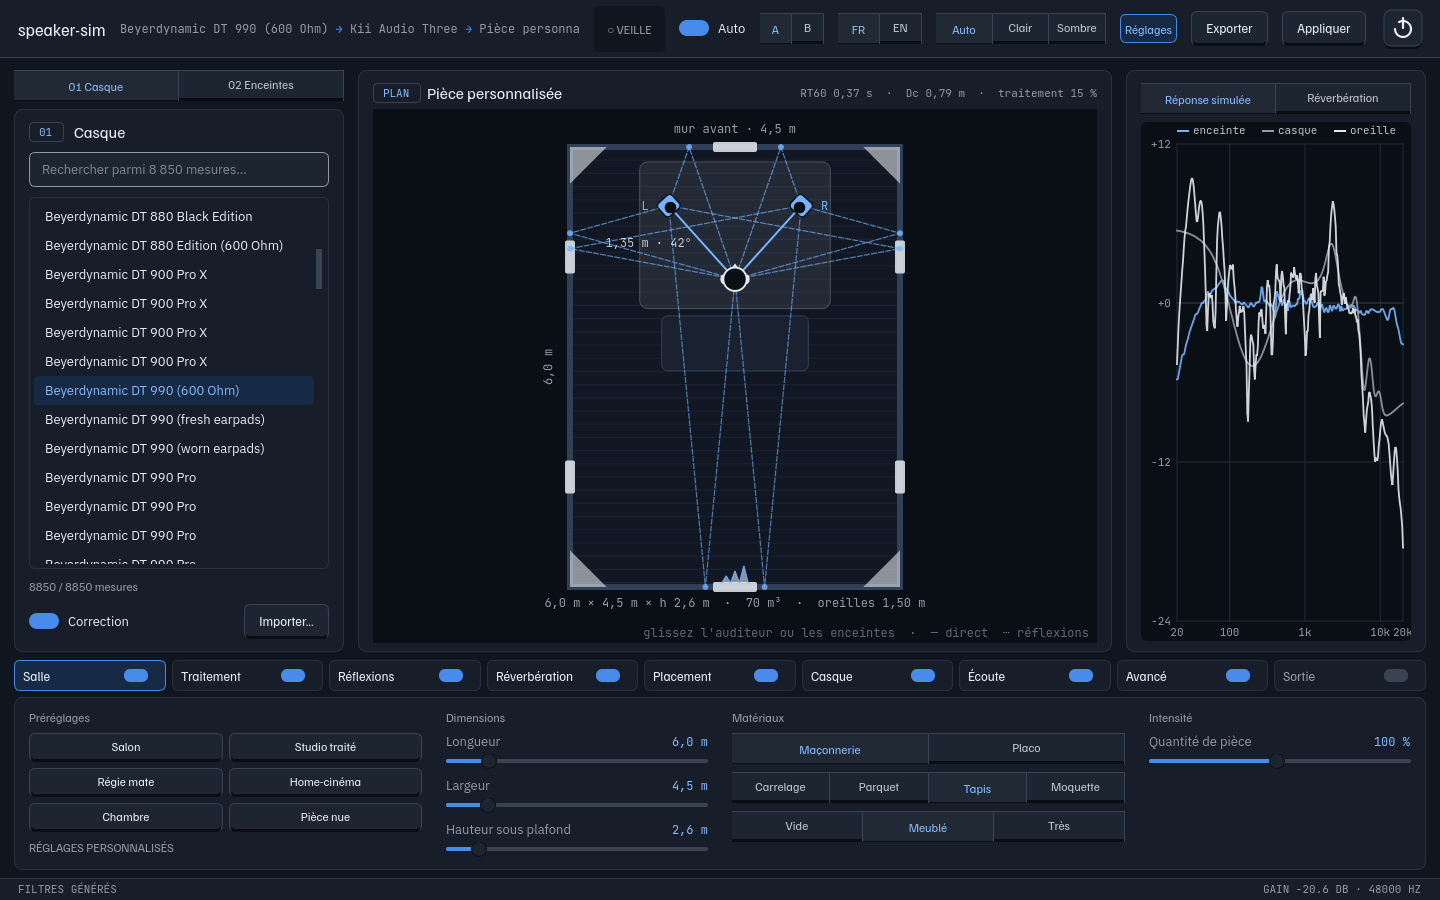This screenshot has height=900, width=1440.
Task: Apply the Home-cinéma preset
Action: (325, 782)
